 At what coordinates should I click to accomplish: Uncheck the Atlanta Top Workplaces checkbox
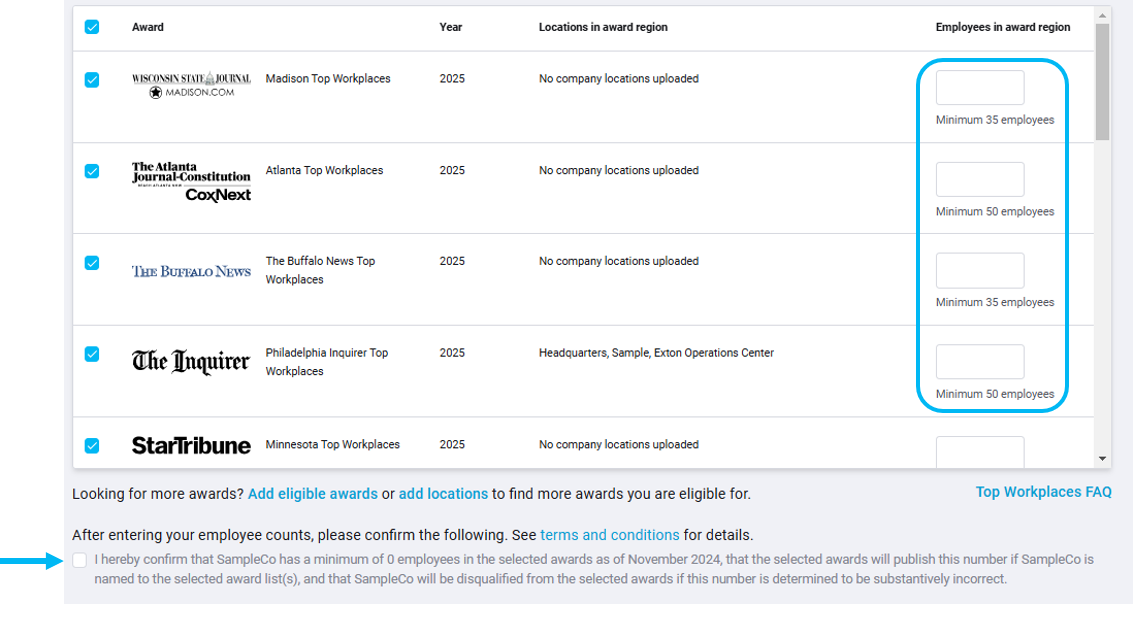point(92,171)
